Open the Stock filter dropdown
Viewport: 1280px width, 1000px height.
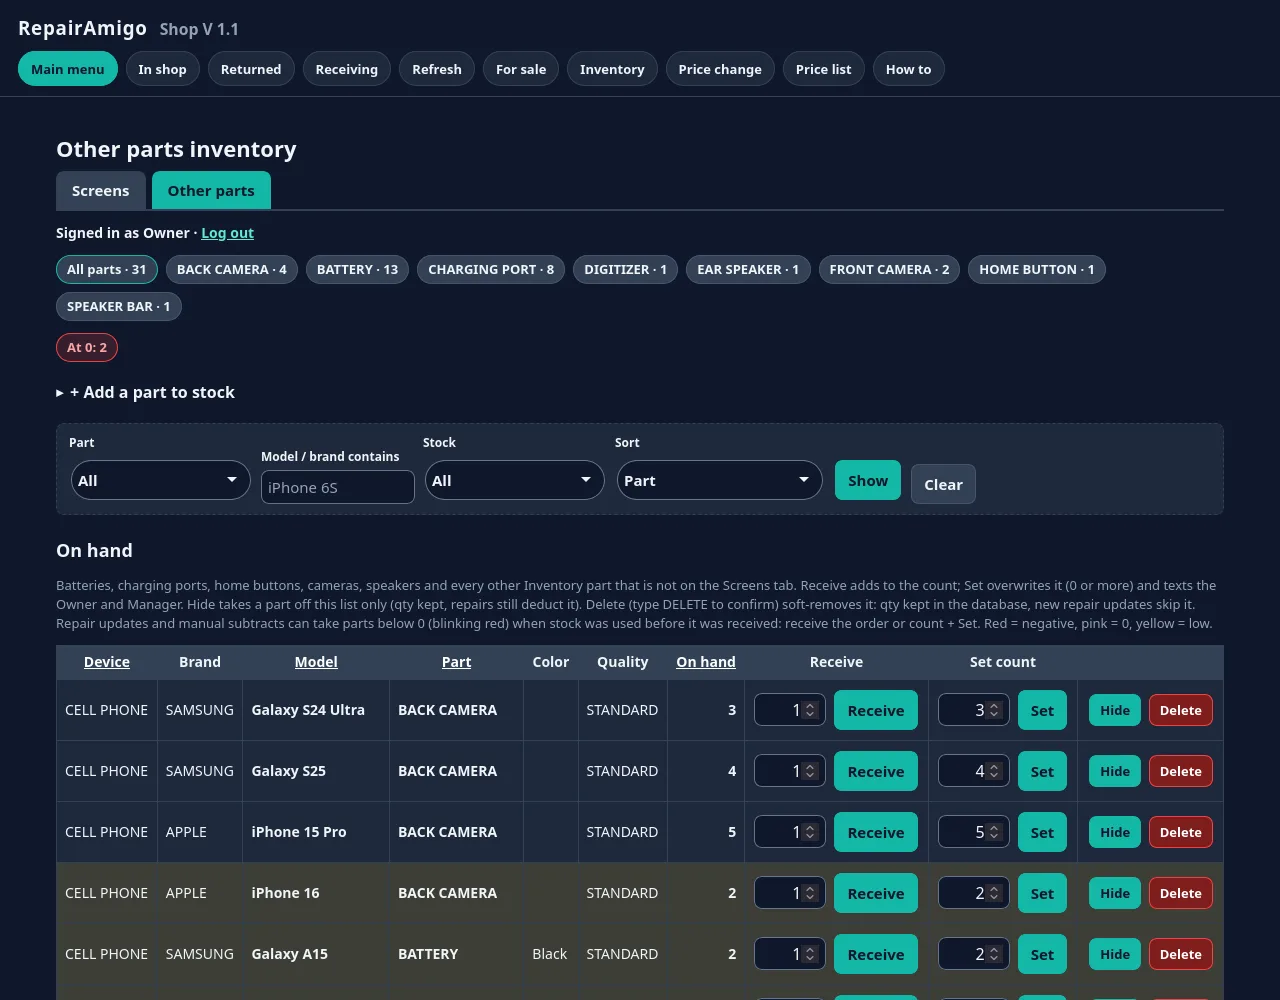pos(514,480)
